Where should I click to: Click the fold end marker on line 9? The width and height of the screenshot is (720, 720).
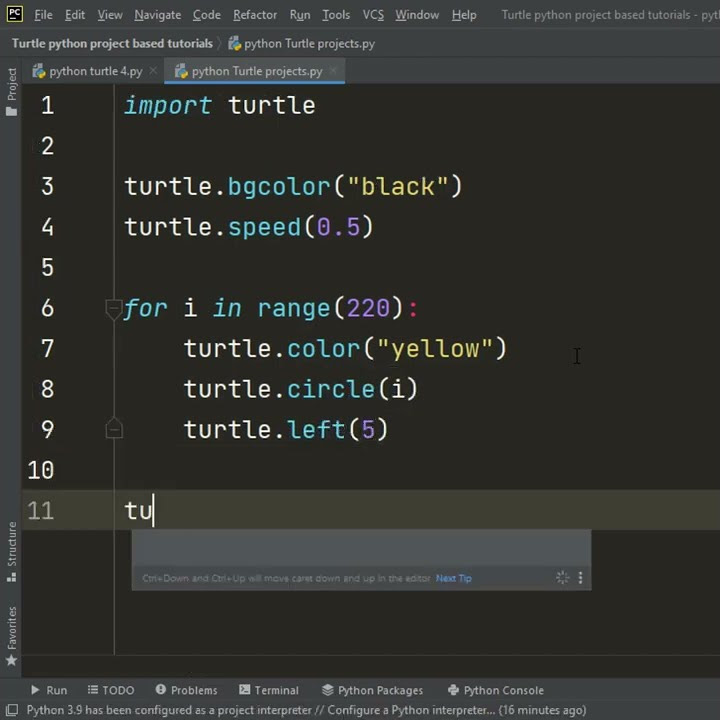[x=113, y=428]
